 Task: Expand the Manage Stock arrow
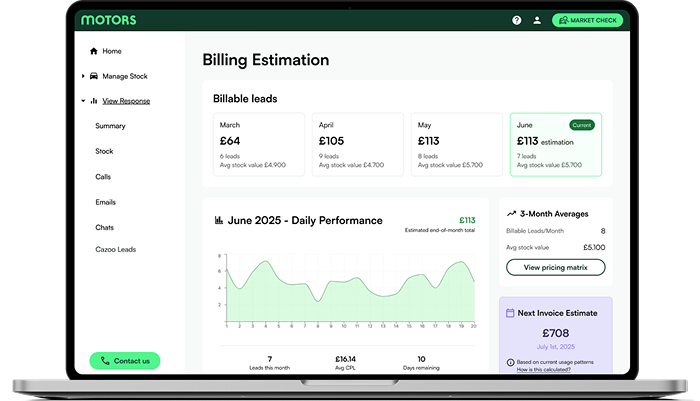(x=83, y=76)
